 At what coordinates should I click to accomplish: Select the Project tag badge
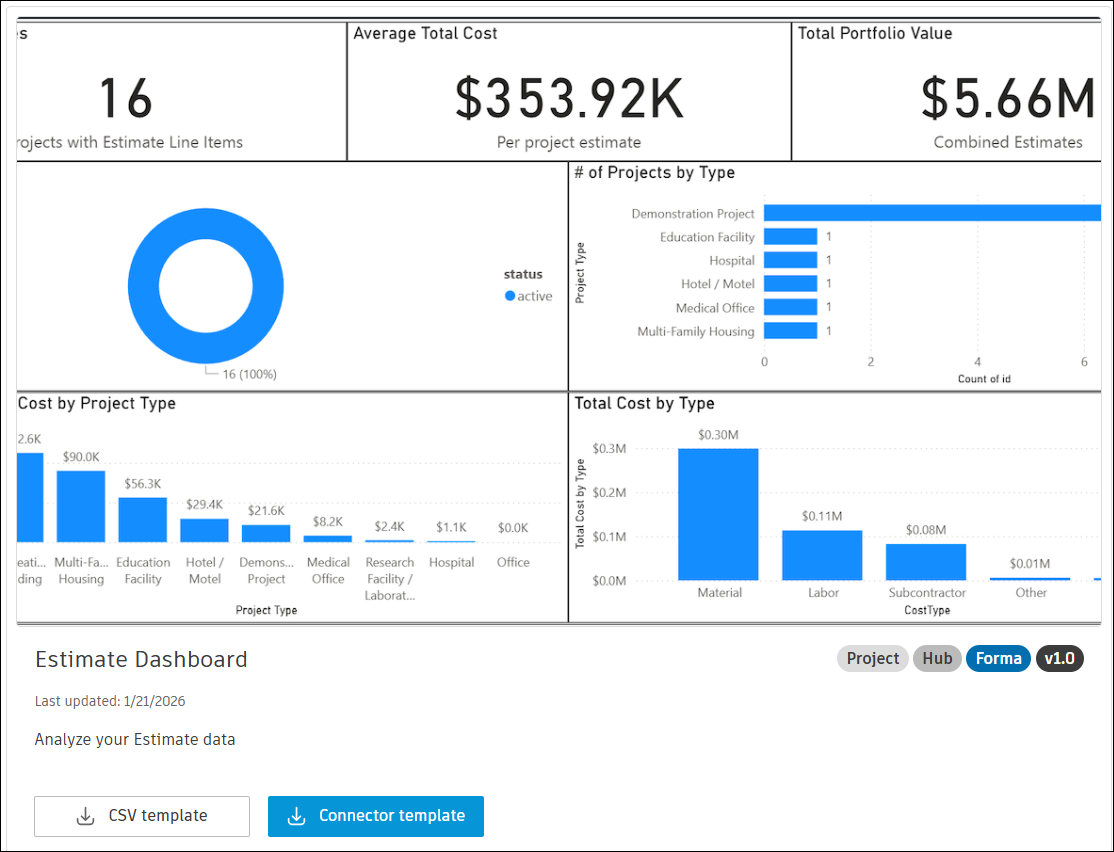(x=872, y=659)
